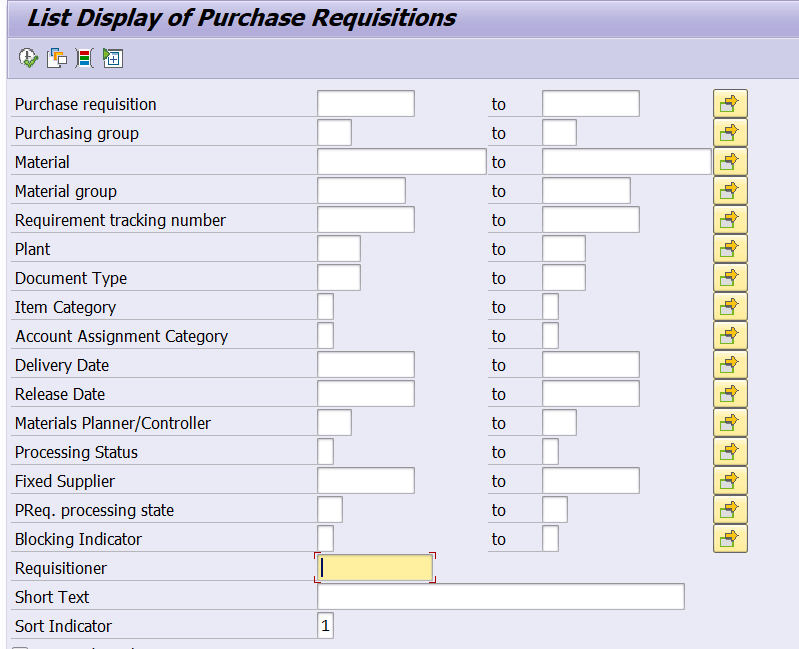Open multiple selection for Delivery Date
The image size is (799, 649).
coord(730,365)
